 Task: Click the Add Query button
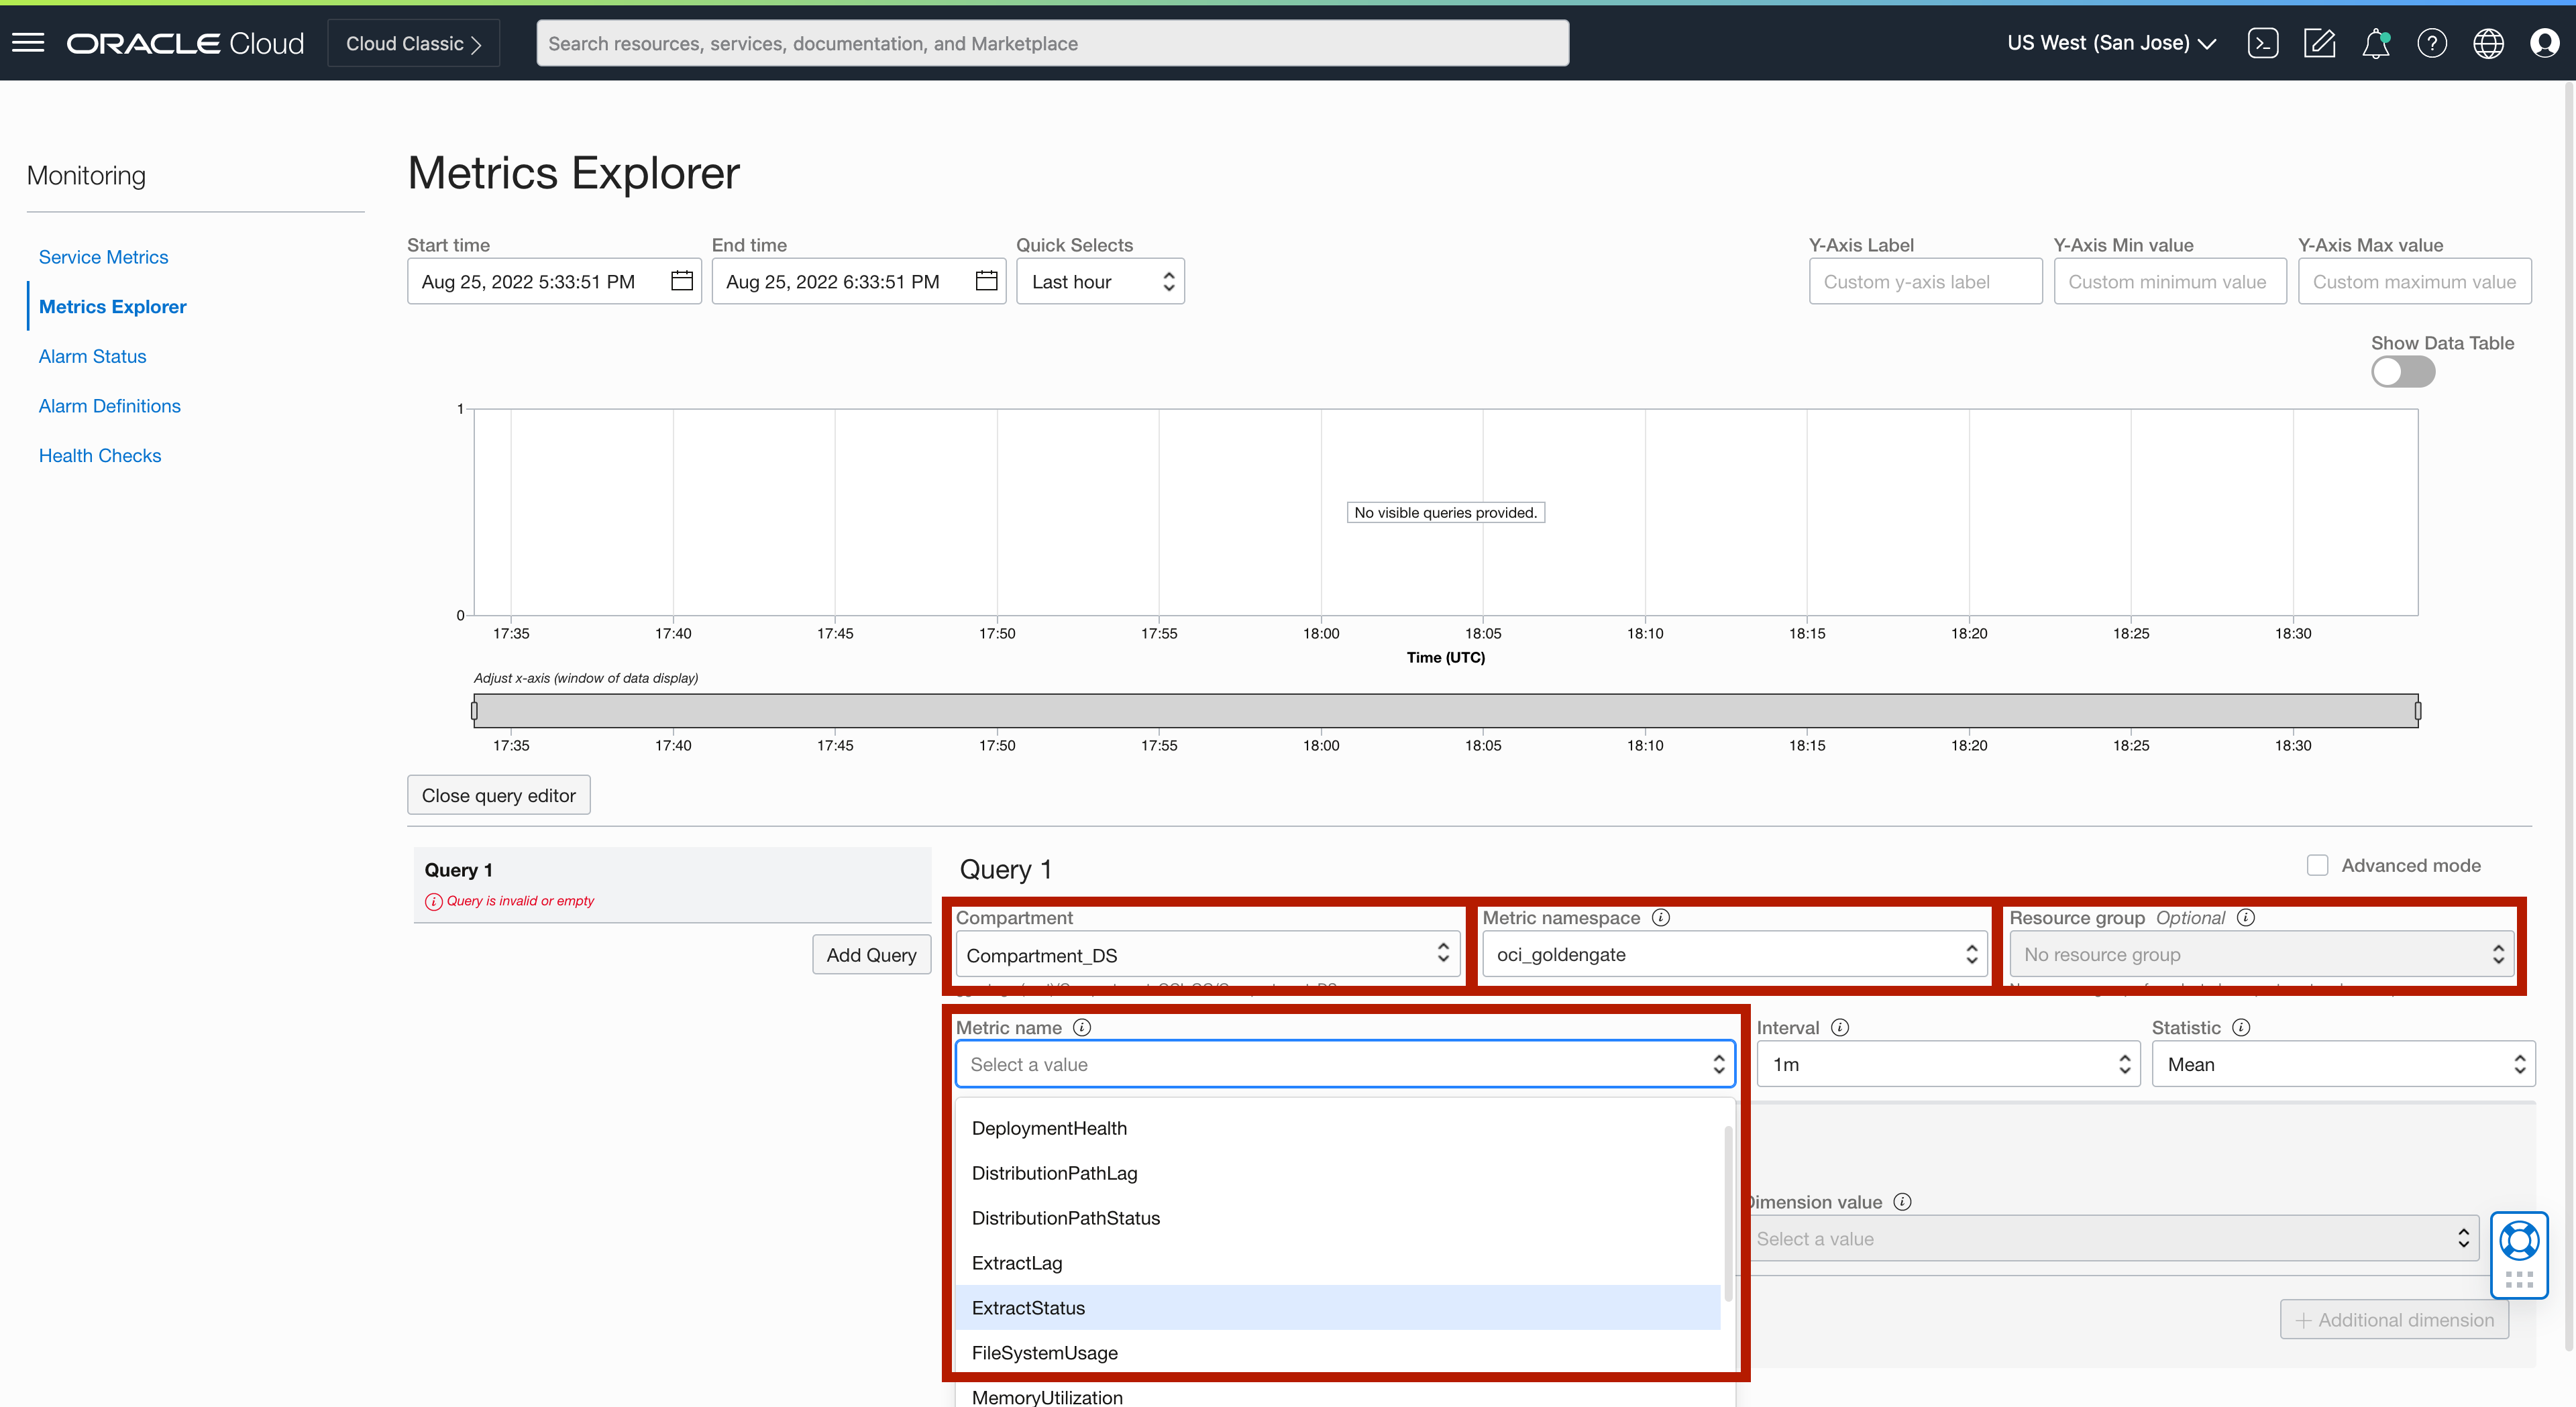[x=871, y=954]
